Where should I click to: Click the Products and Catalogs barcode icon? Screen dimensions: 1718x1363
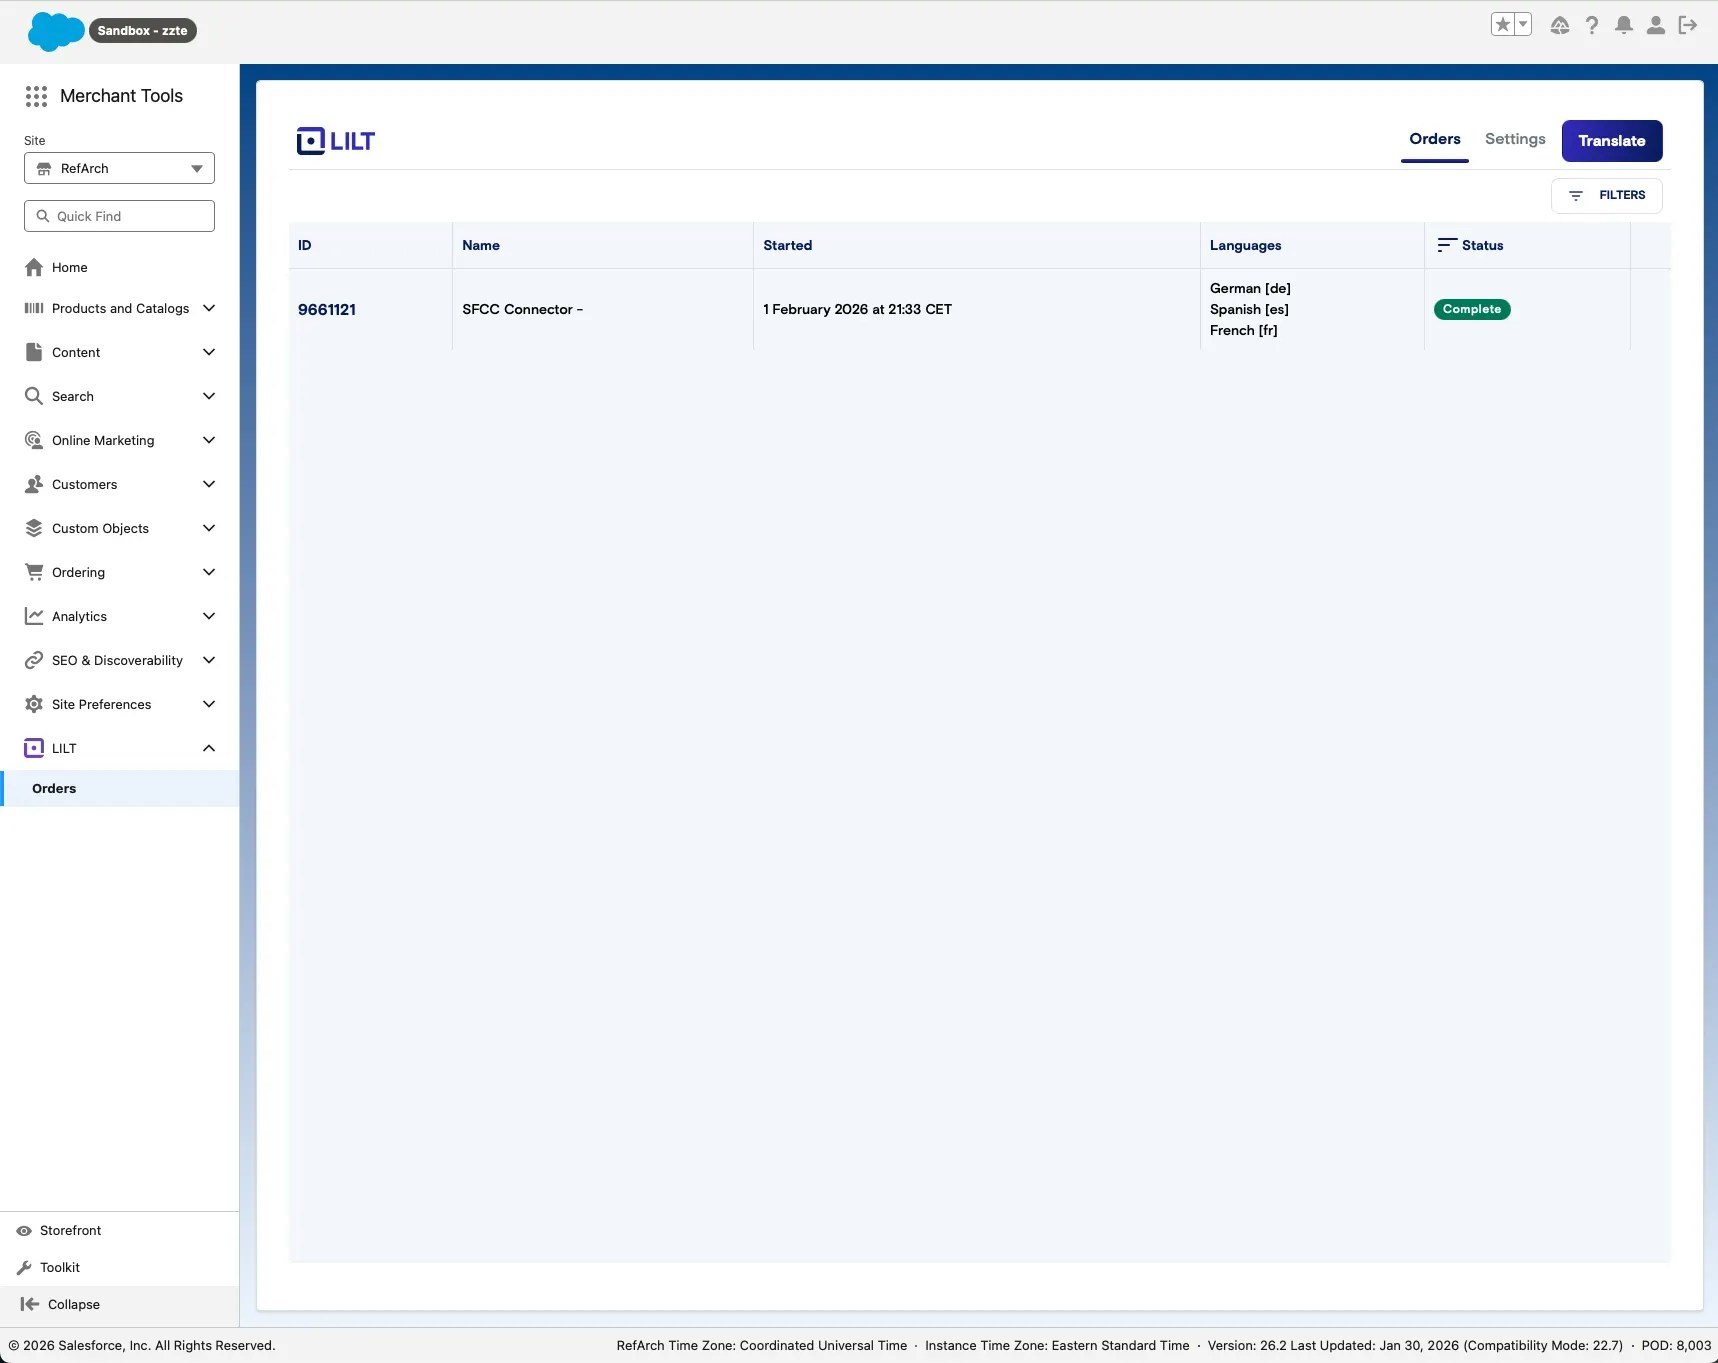[34, 308]
